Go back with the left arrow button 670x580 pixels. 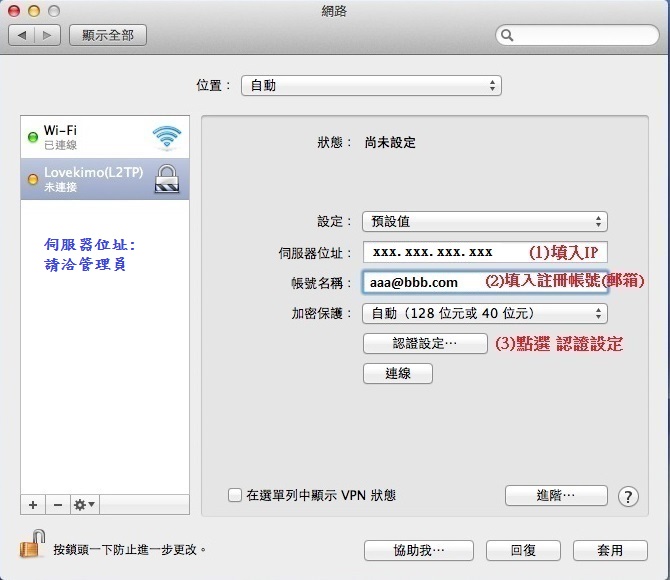click(x=21, y=35)
